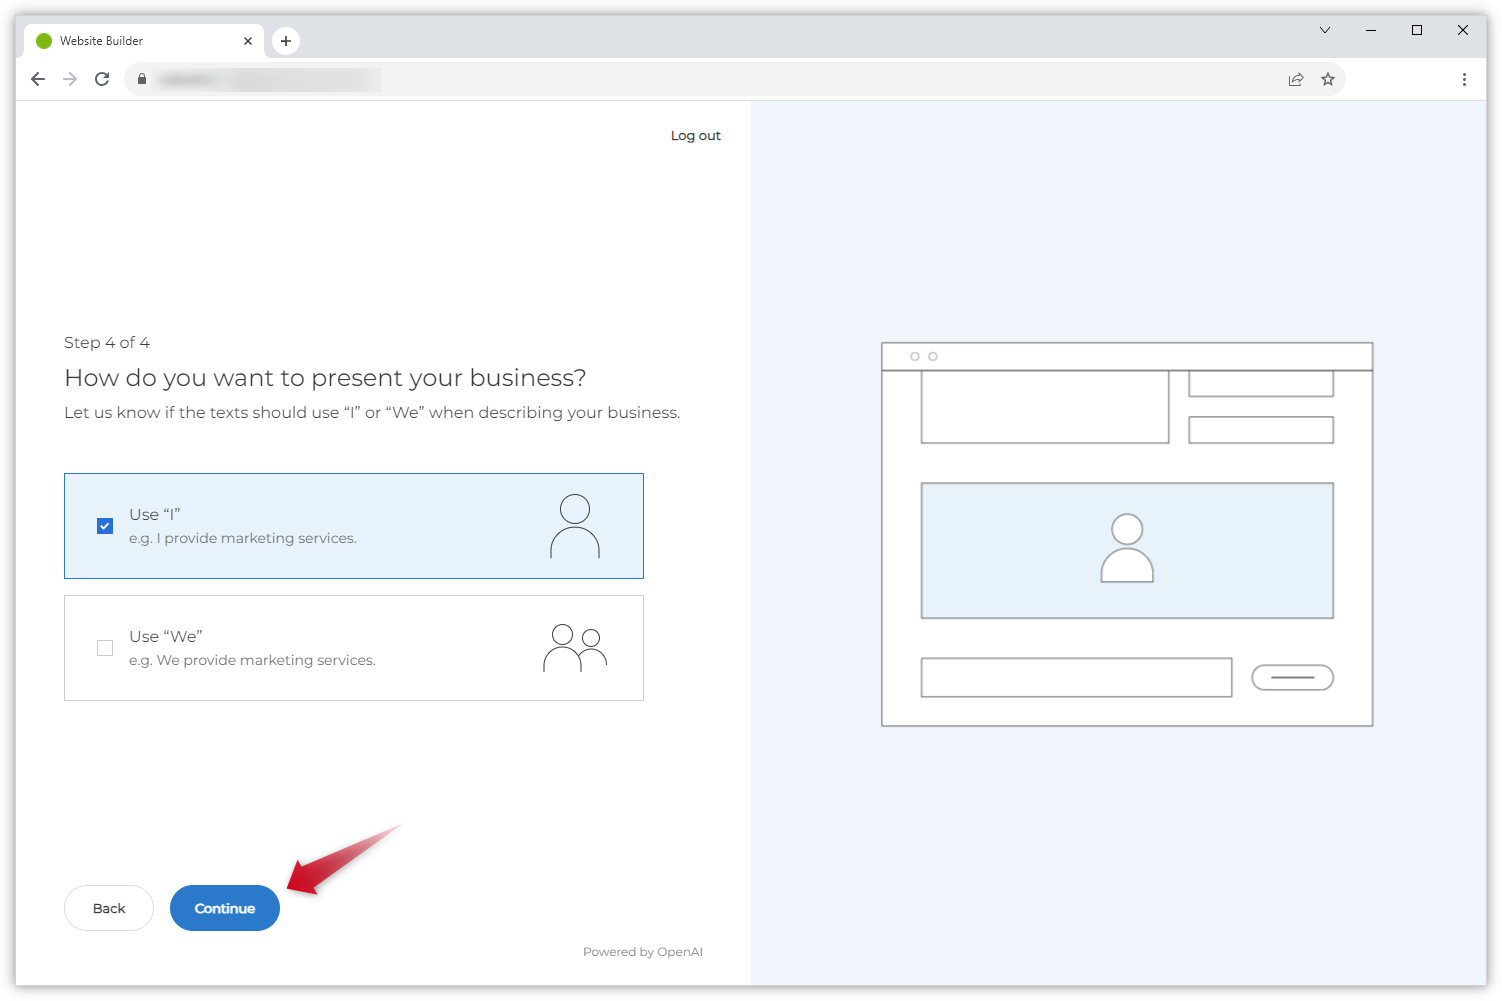Uncheck the Use "I" checkbox
This screenshot has width=1502, height=1001.
pos(105,526)
